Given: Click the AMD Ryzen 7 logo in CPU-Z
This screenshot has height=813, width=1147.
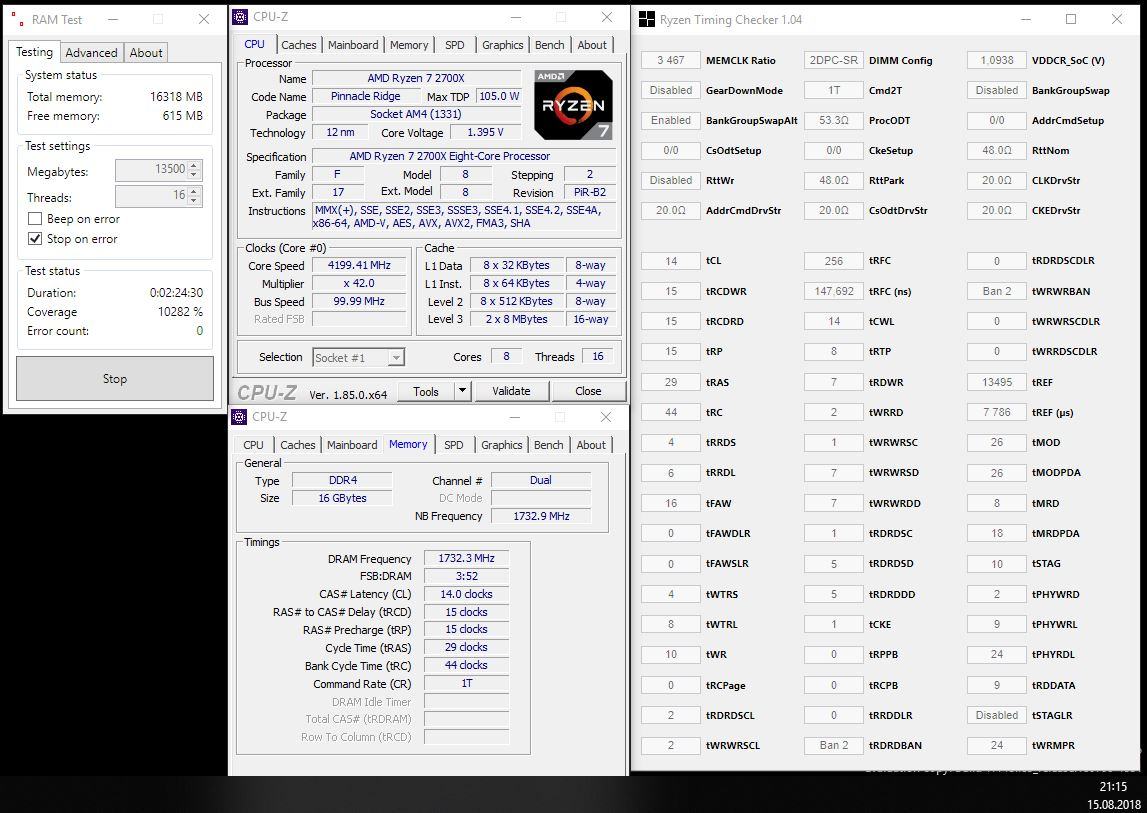Looking at the screenshot, I should (x=573, y=105).
